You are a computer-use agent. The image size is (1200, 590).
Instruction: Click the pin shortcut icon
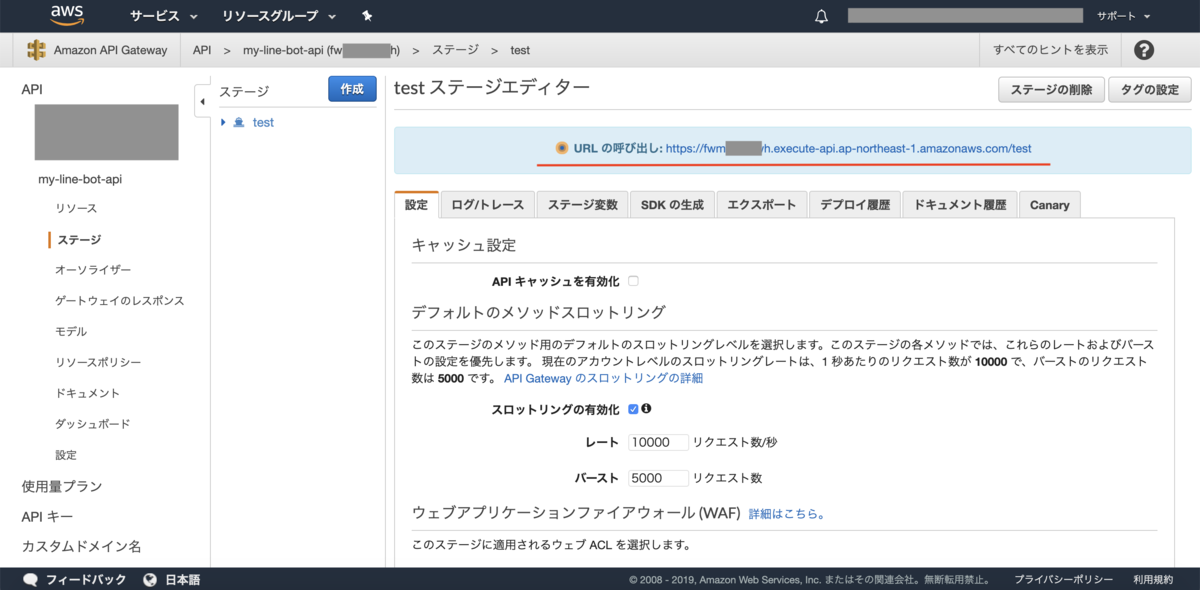point(367,16)
